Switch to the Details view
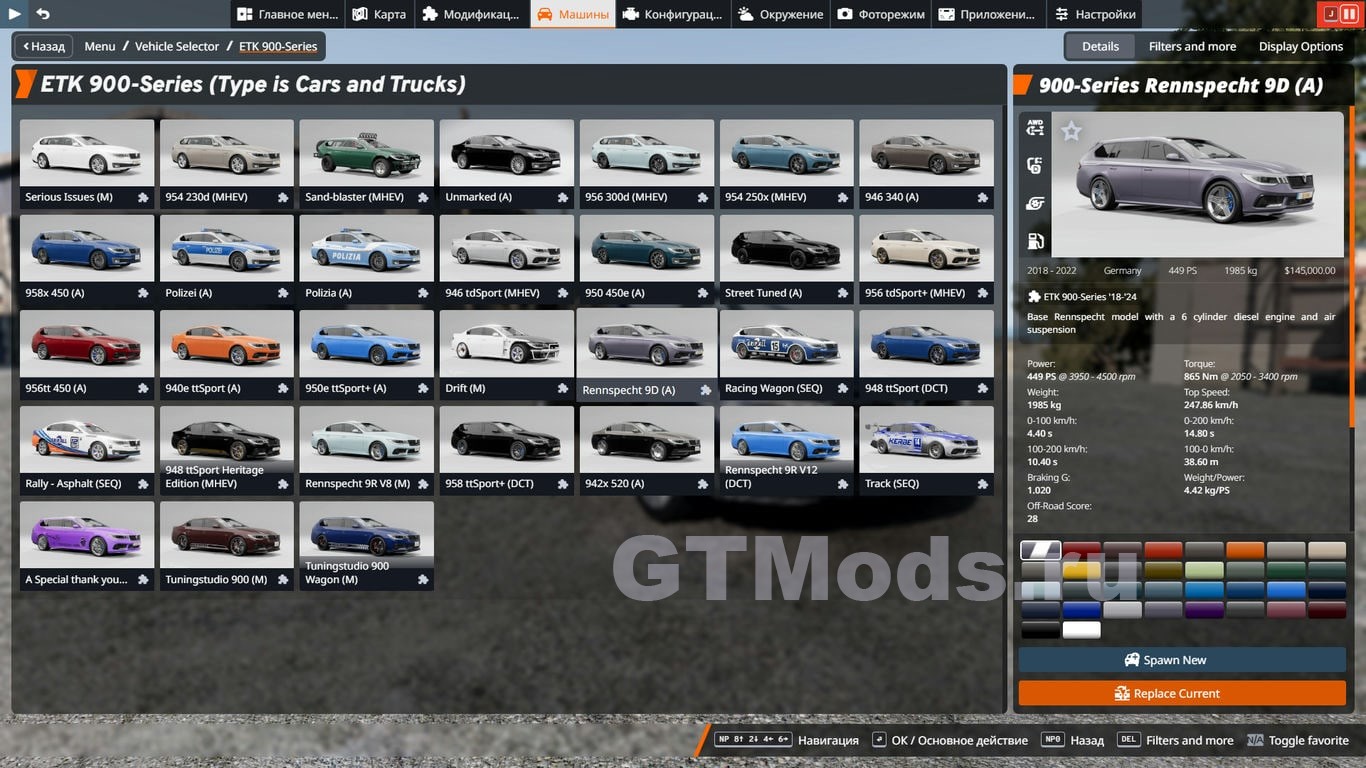The height and width of the screenshot is (768, 1366). click(x=1100, y=46)
